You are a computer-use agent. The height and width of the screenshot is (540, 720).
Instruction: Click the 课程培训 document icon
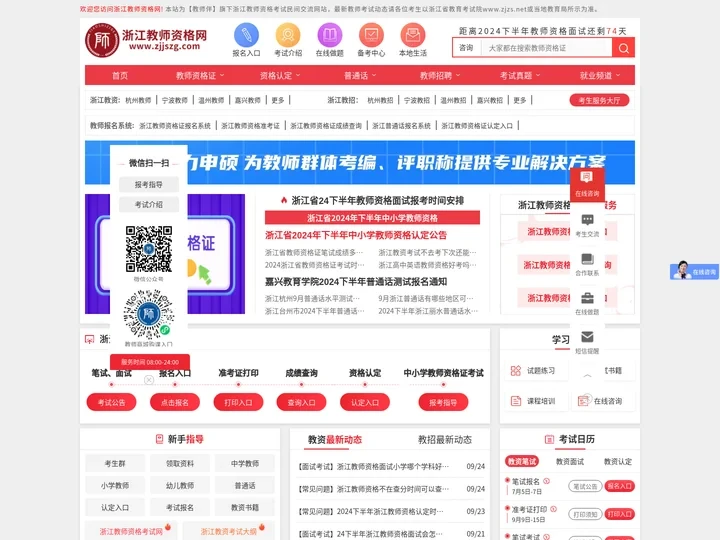coord(516,401)
